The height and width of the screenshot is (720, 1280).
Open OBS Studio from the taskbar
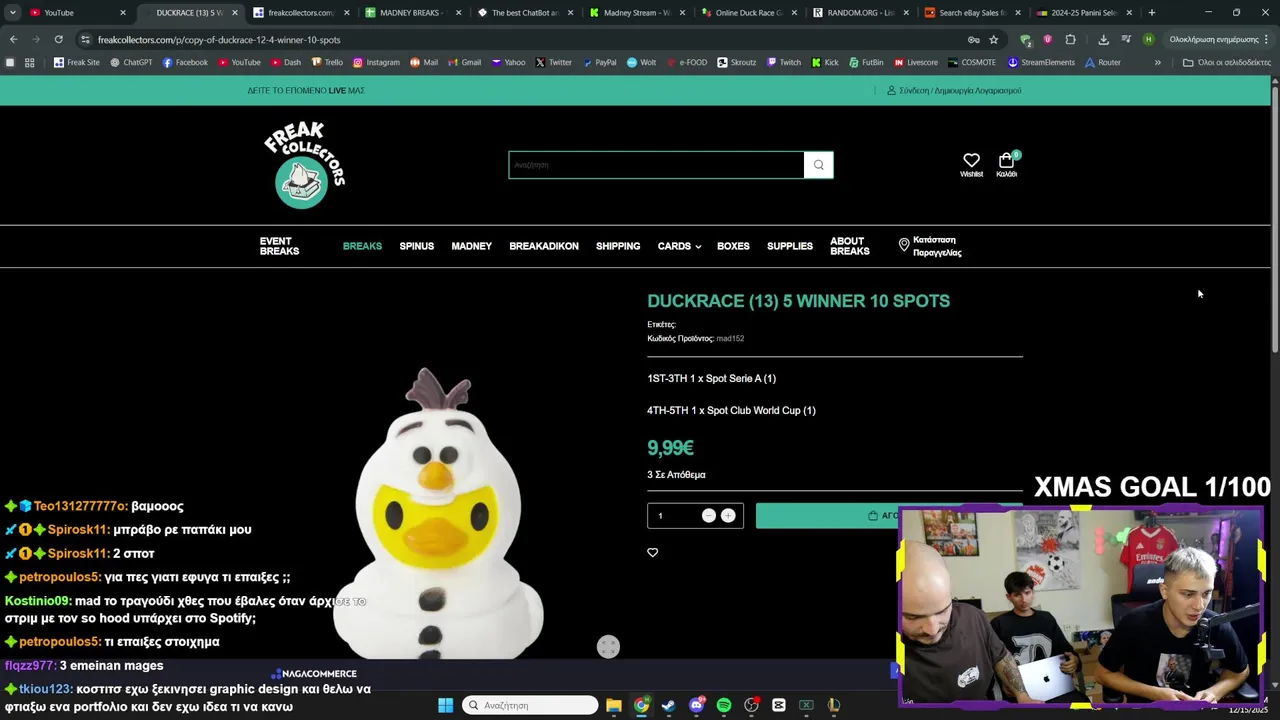point(751,705)
